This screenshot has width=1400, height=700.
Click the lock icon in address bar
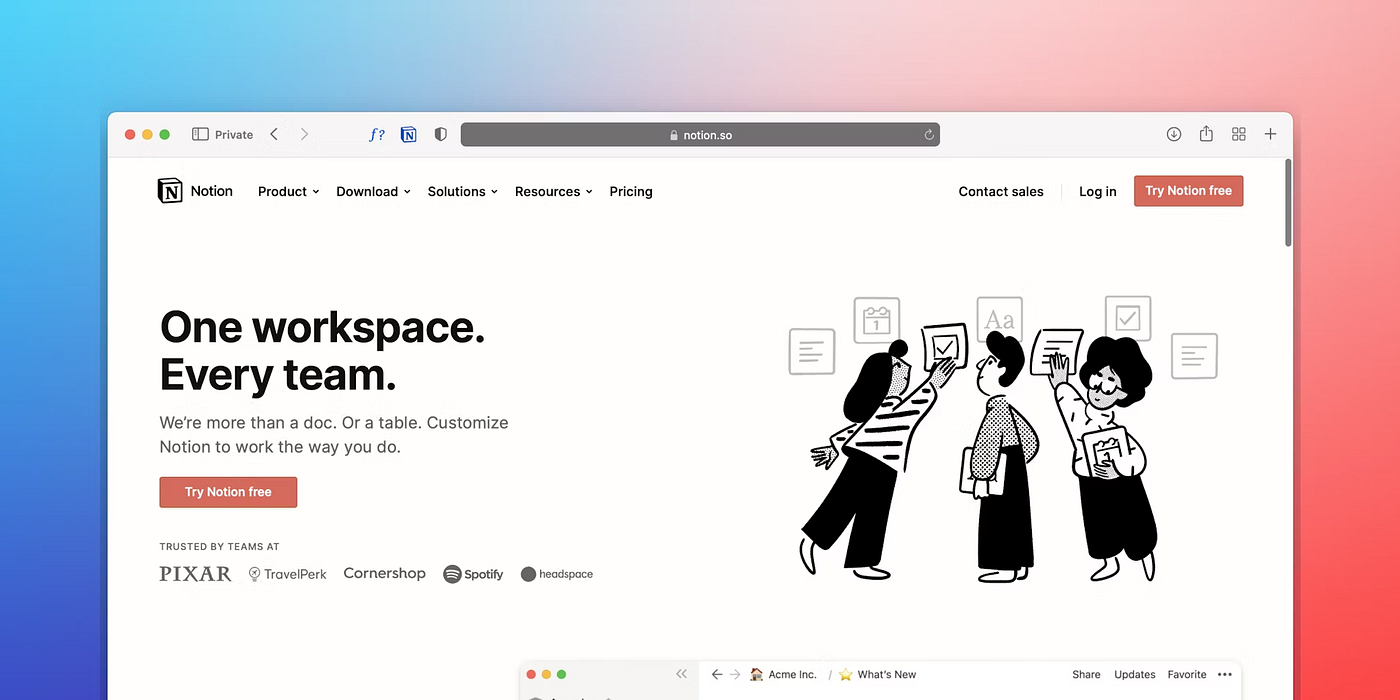click(675, 135)
